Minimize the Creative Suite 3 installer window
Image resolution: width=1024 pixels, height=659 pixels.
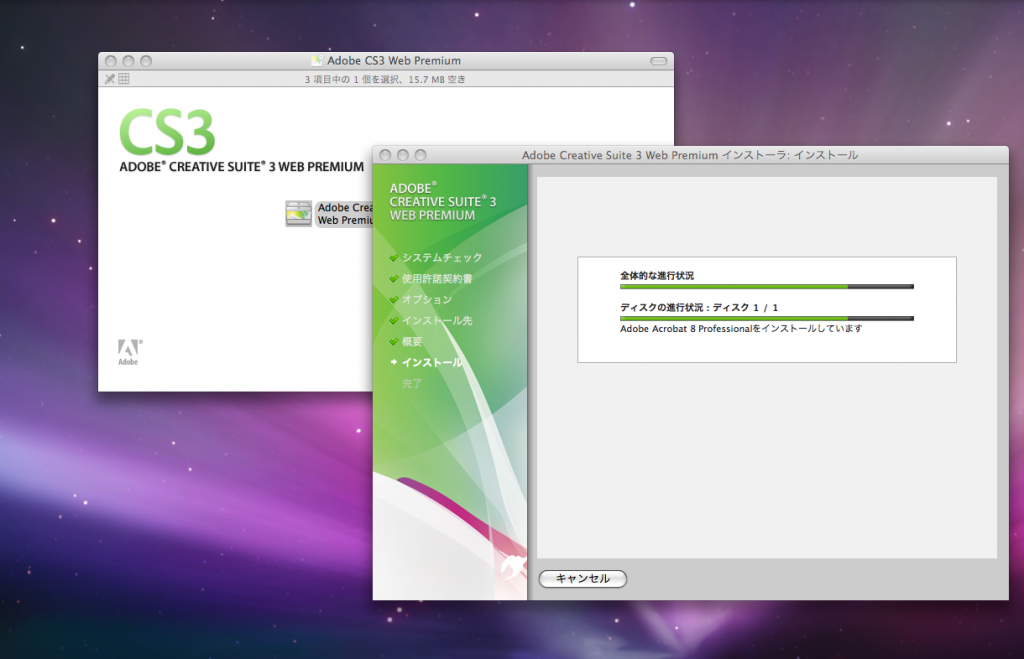pyautogui.click(x=403, y=155)
